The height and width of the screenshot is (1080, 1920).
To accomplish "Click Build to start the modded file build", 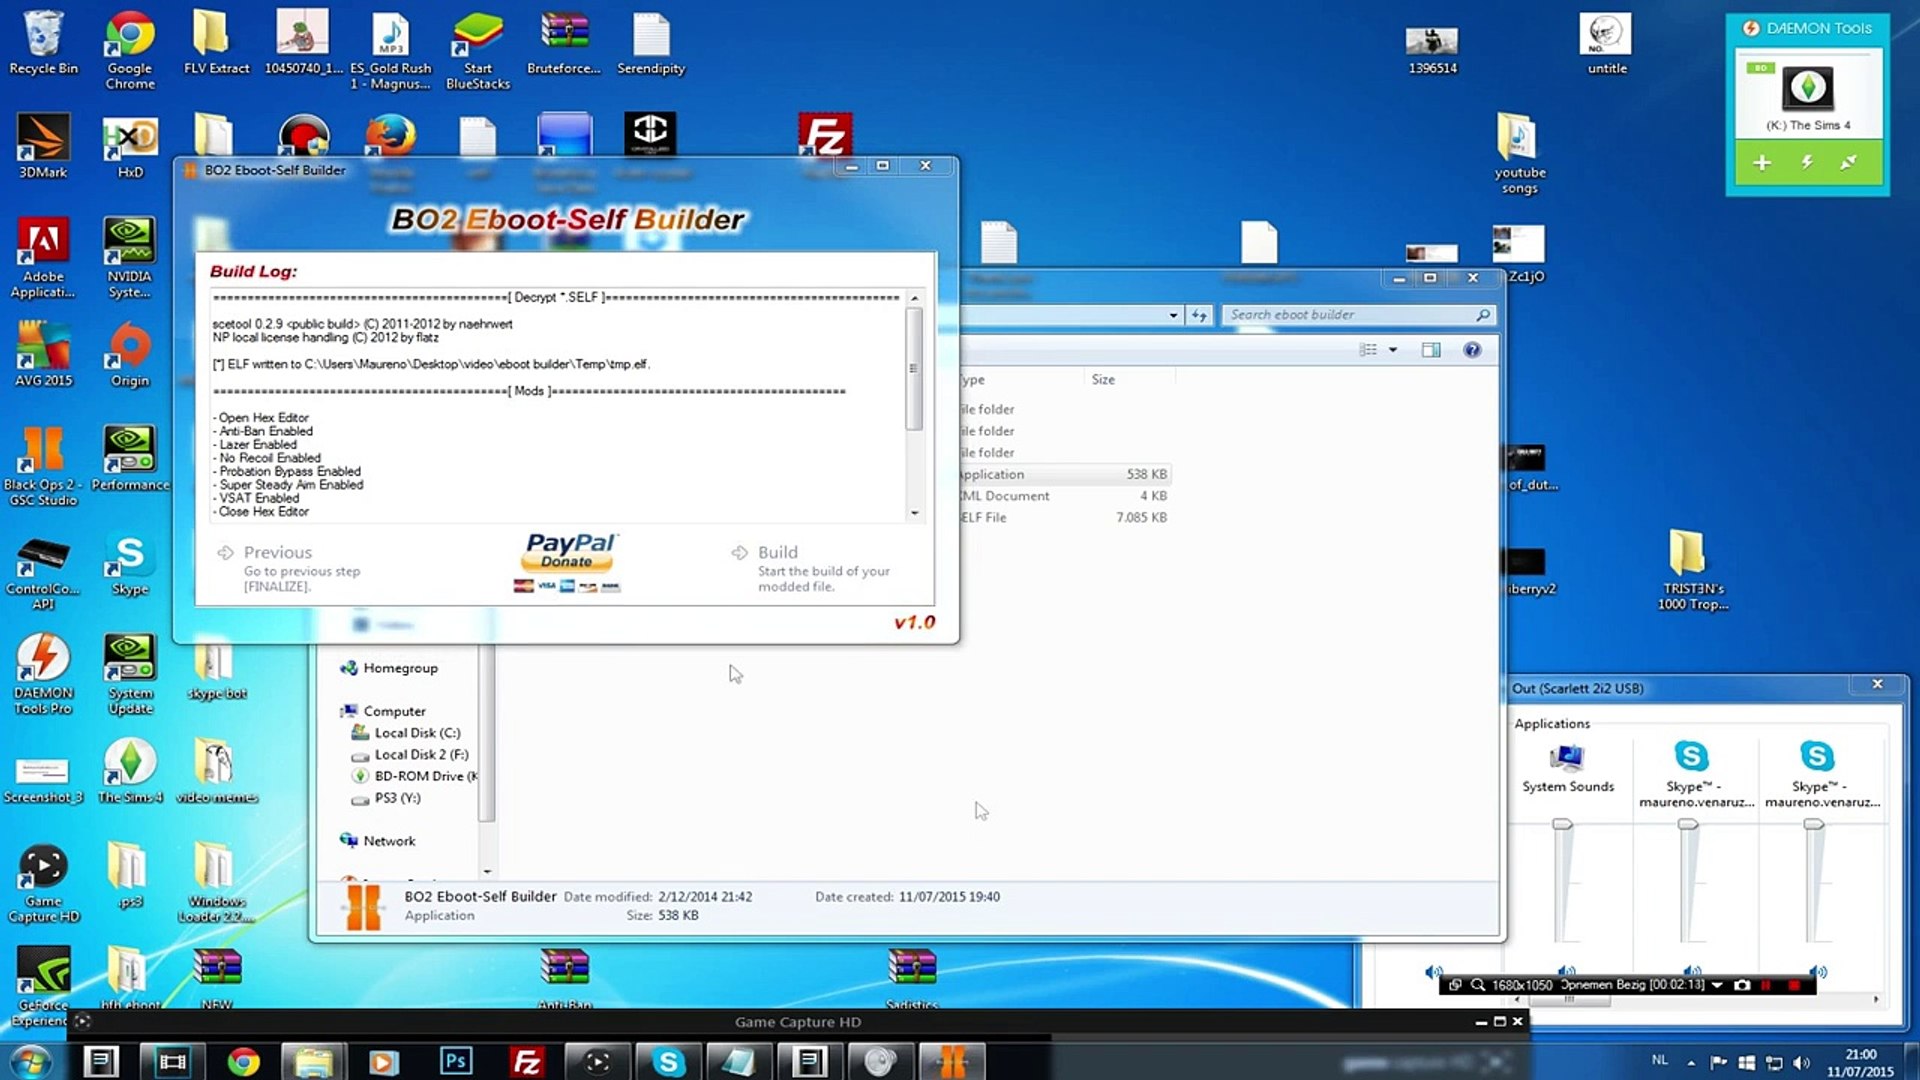I will [777, 552].
